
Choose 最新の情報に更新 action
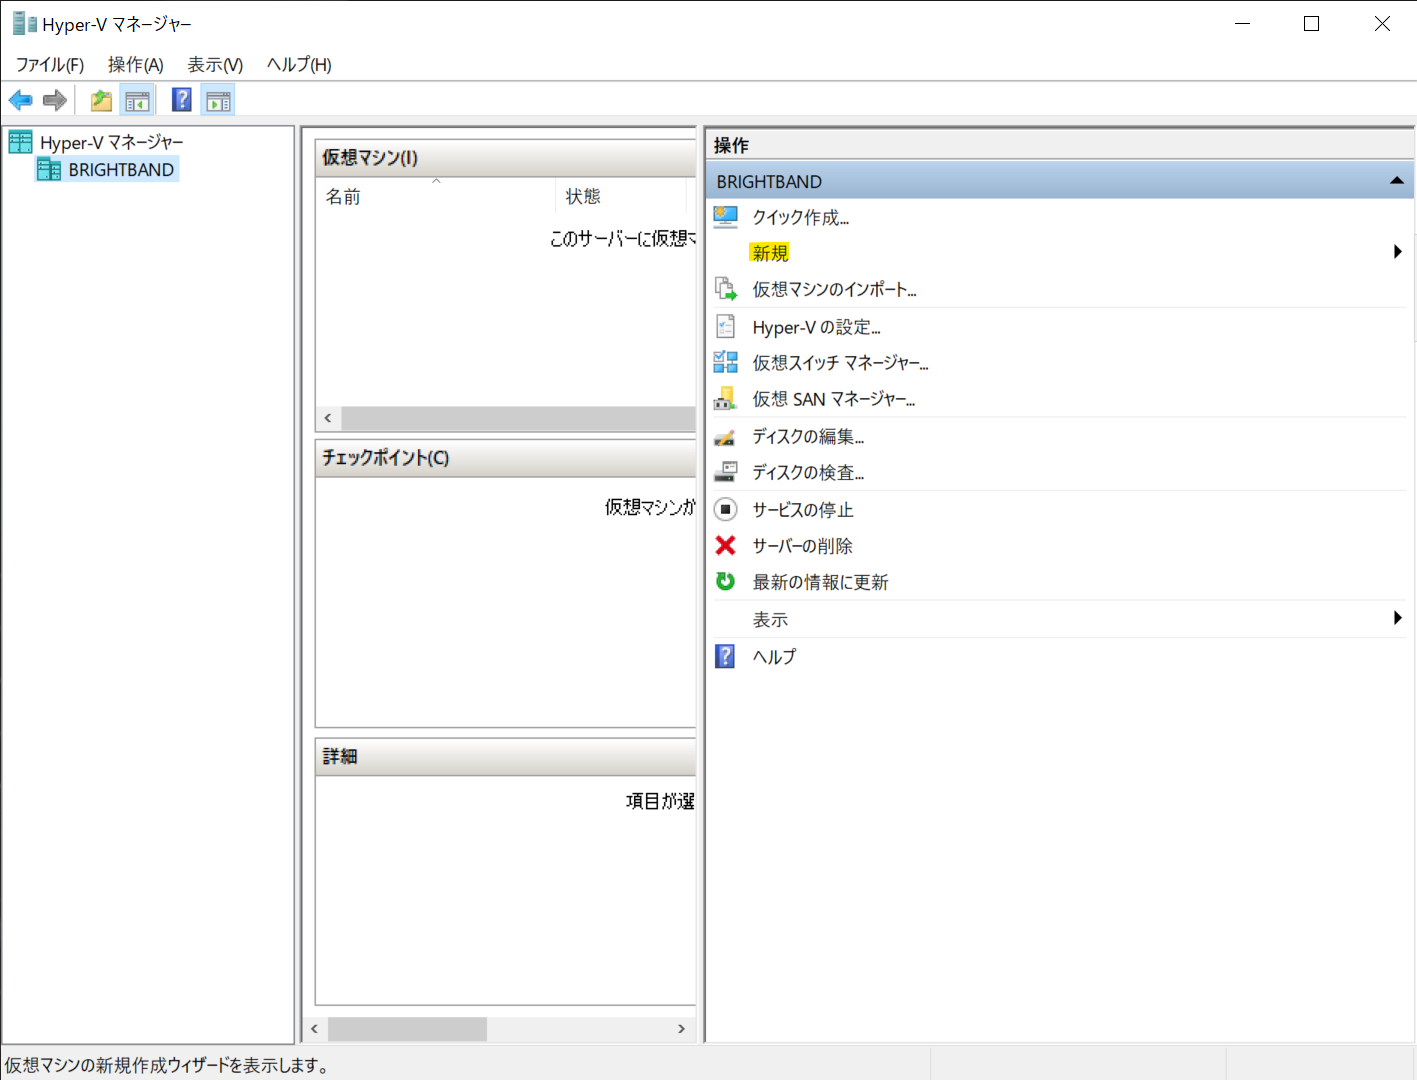(820, 581)
